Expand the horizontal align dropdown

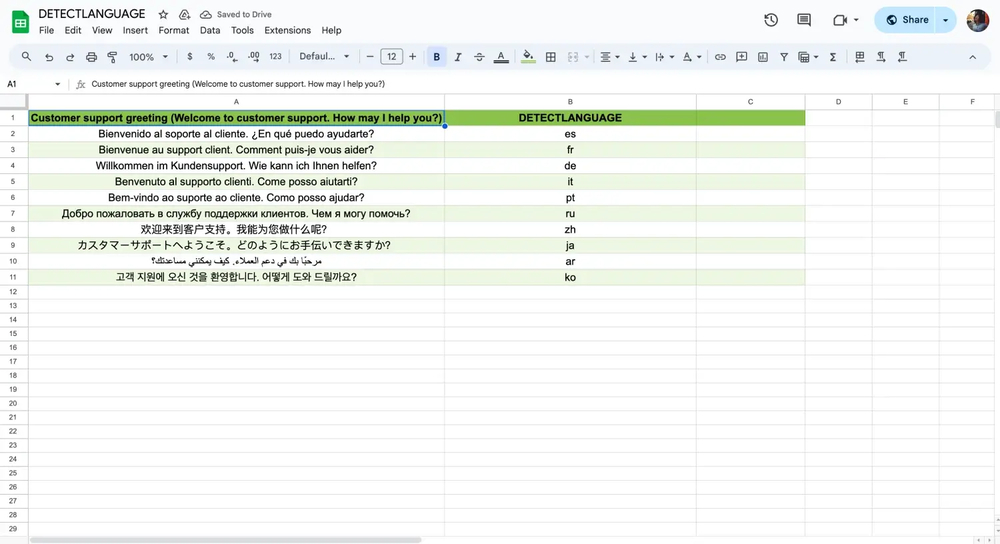coord(609,57)
